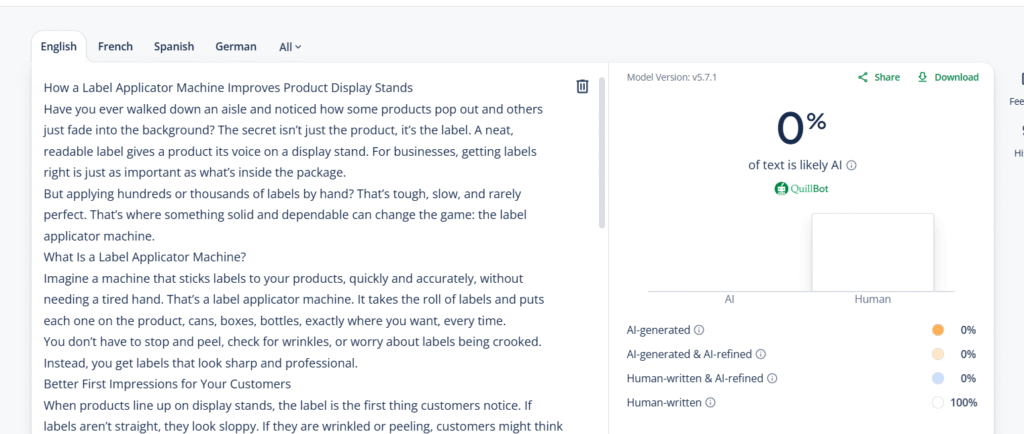The width and height of the screenshot is (1024, 434).
Task: Share the AI detection report
Action: (x=879, y=77)
